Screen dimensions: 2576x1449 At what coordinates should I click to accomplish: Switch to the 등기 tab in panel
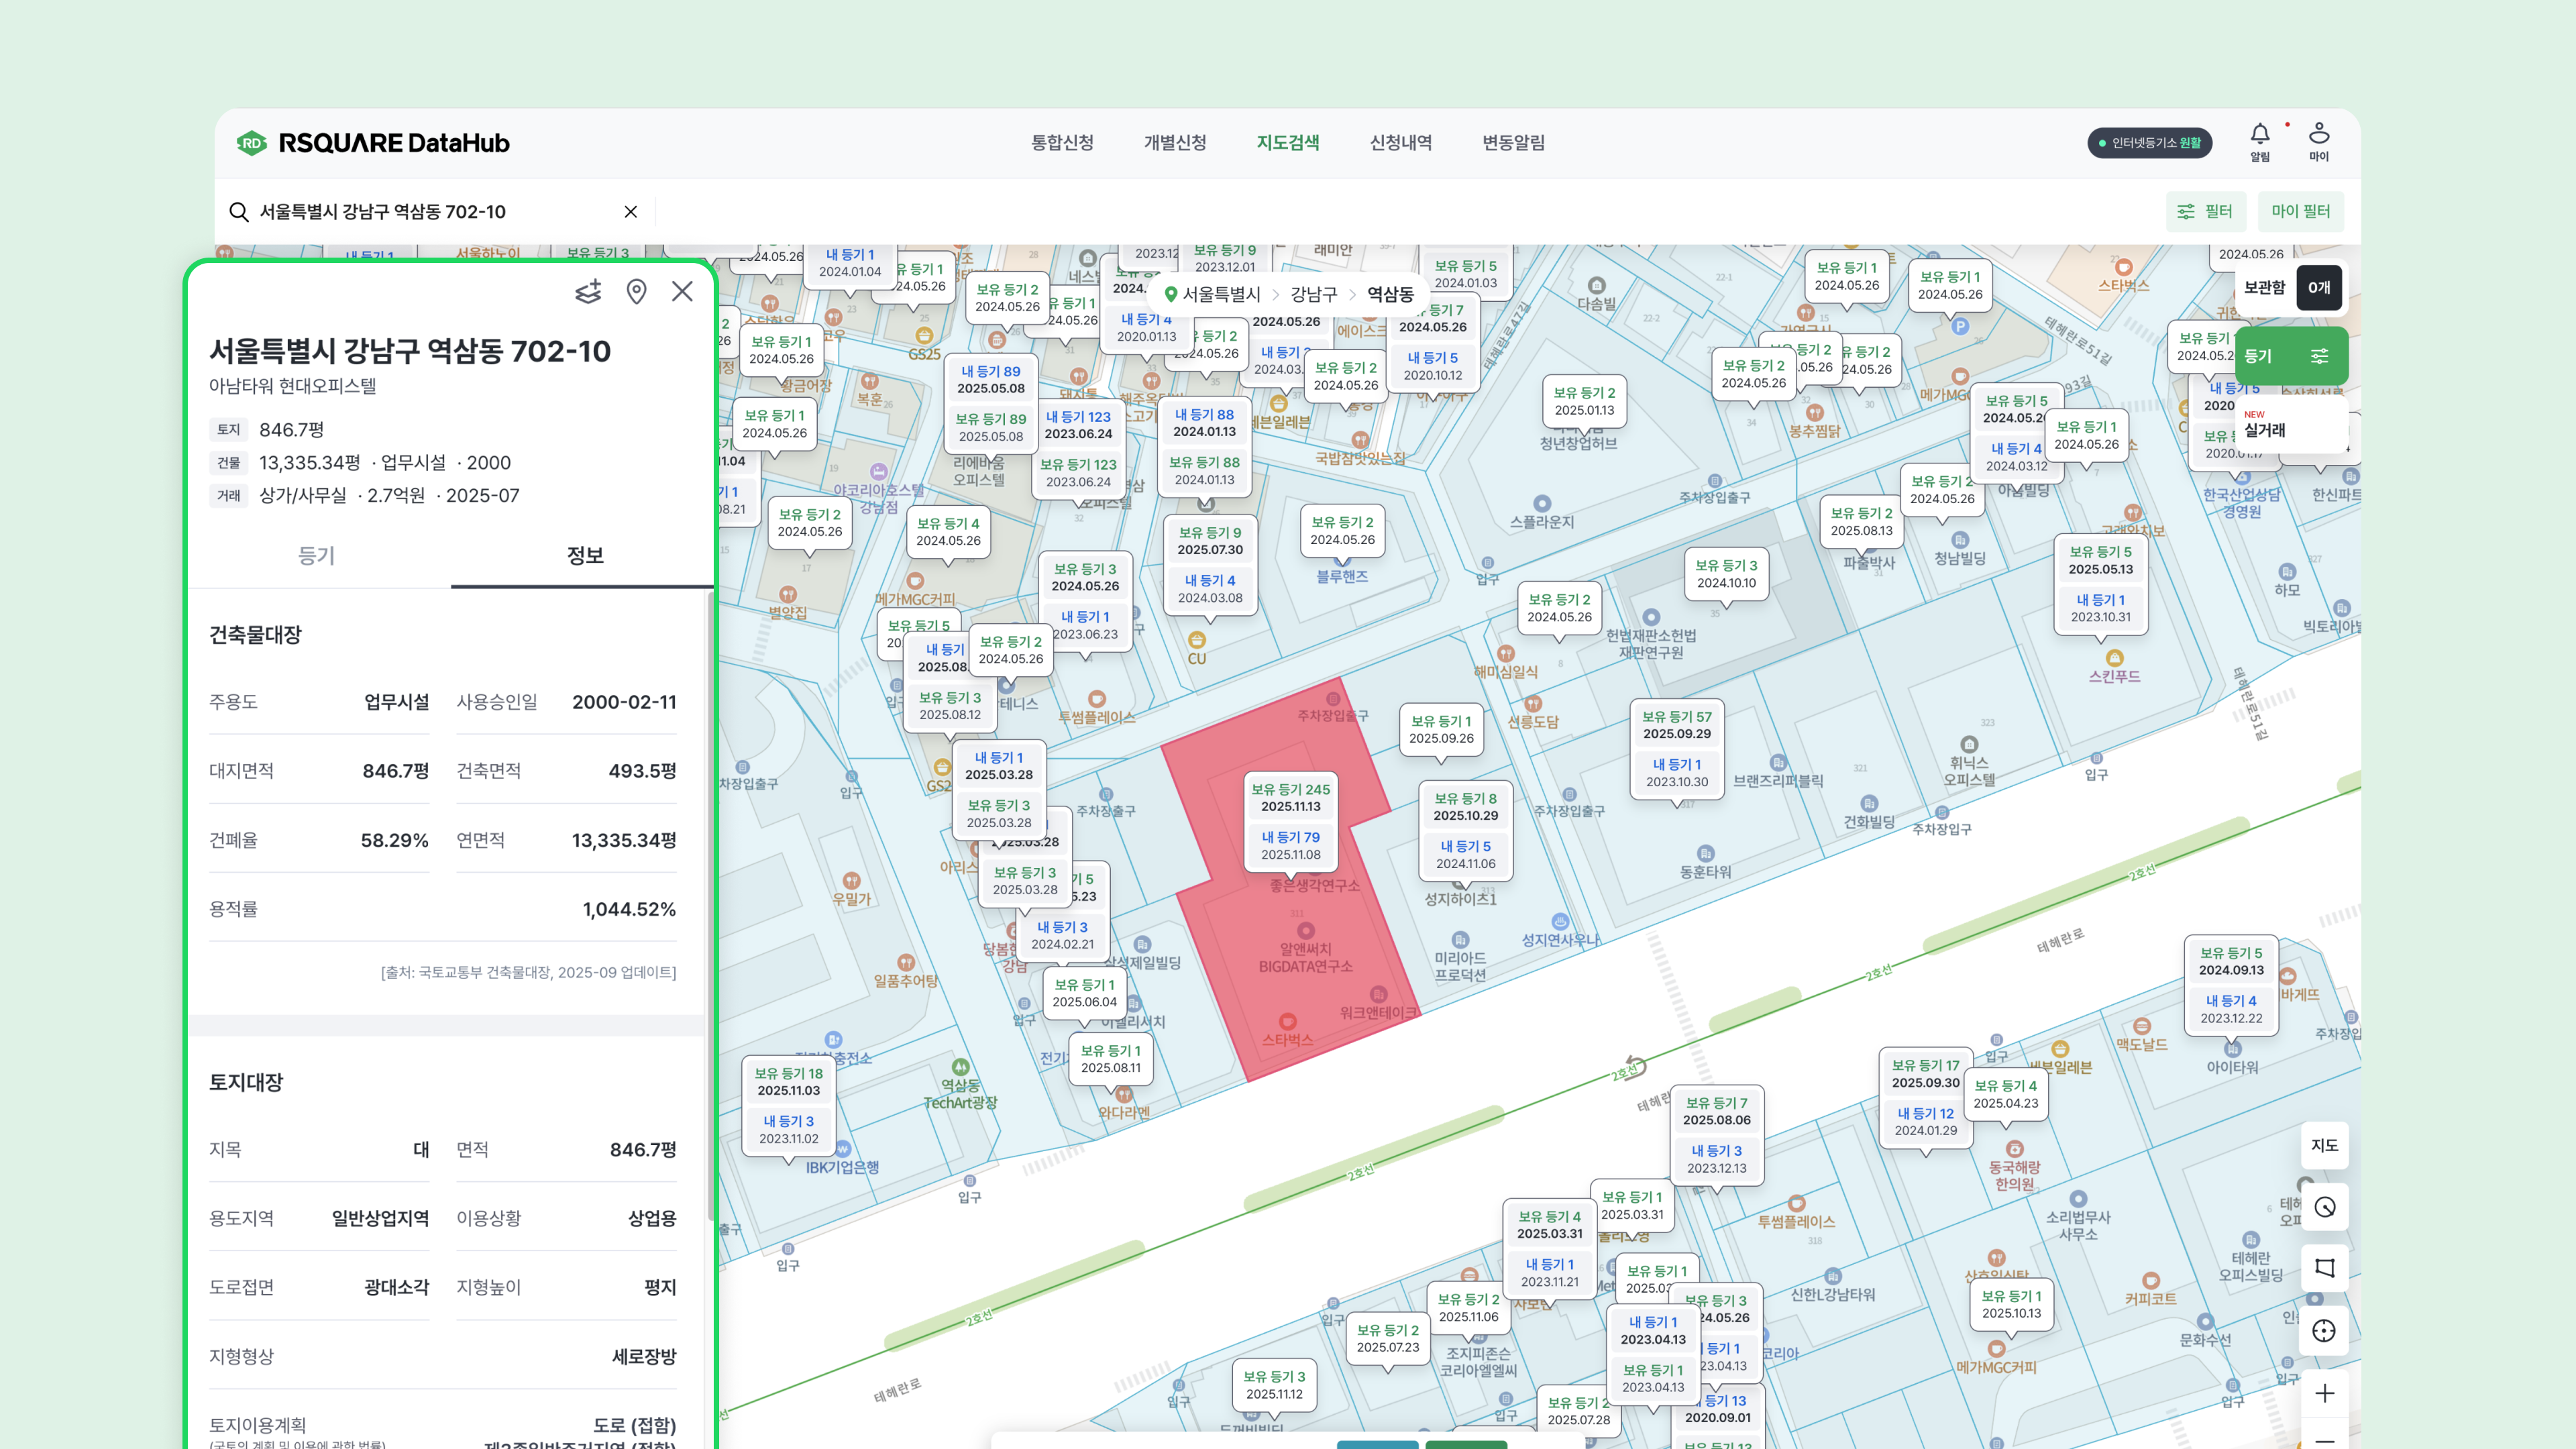(x=317, y=555)
